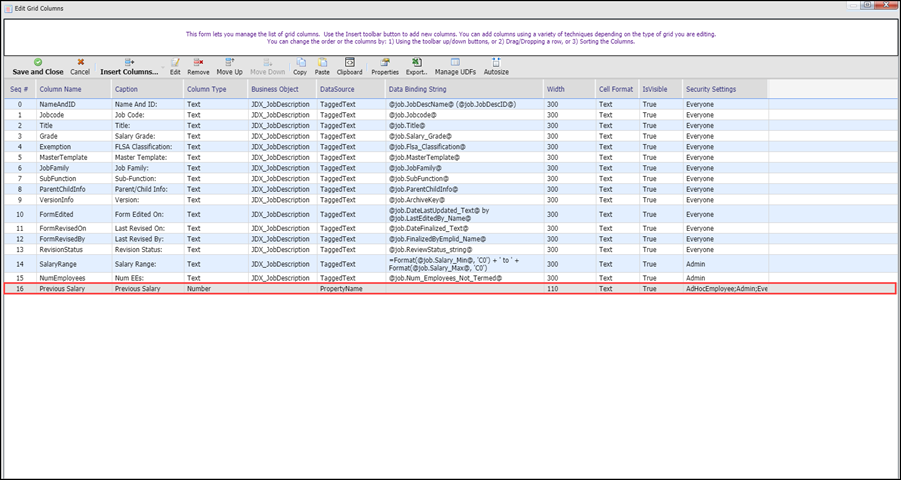Screen dimensions: 901x480
Task: Select the Previous Salary row
Action: pyautogui.click(x=450, y=289)
